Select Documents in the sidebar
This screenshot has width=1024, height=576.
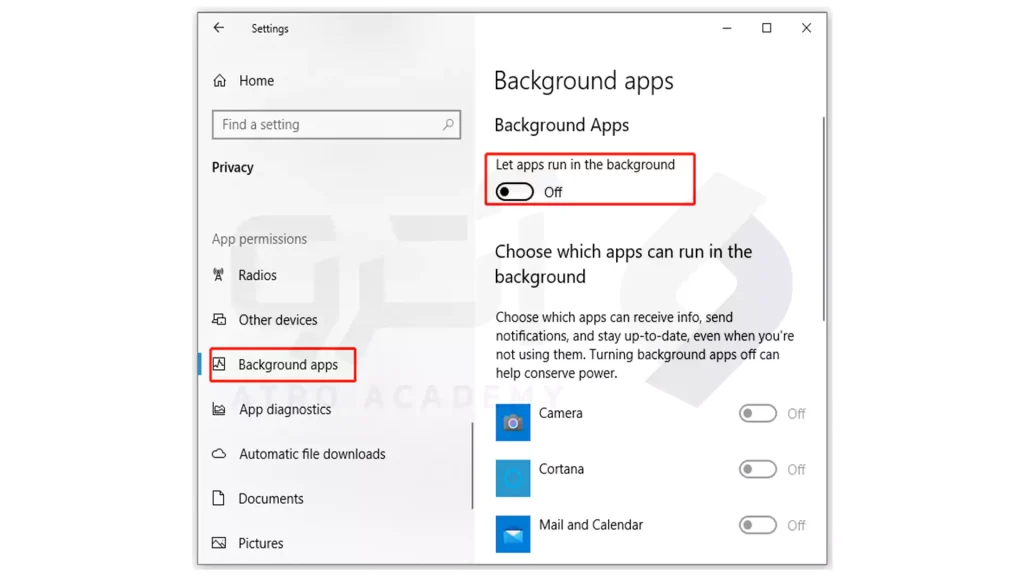coord(271,499)
